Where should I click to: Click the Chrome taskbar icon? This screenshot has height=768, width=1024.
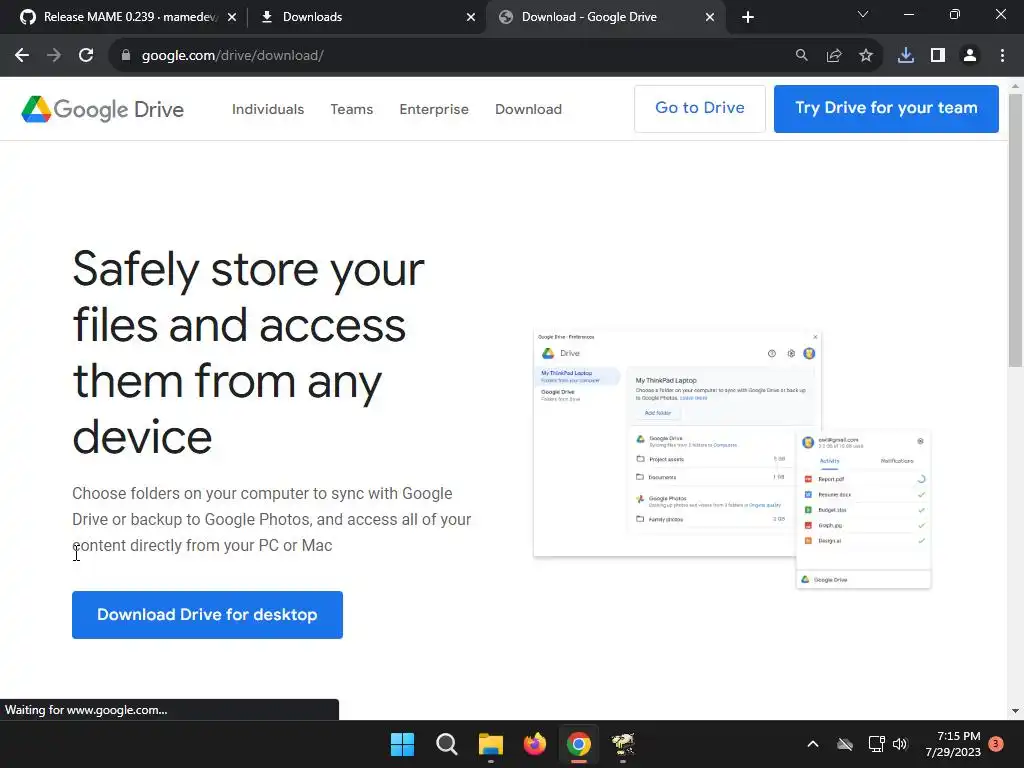pos(579,744)
